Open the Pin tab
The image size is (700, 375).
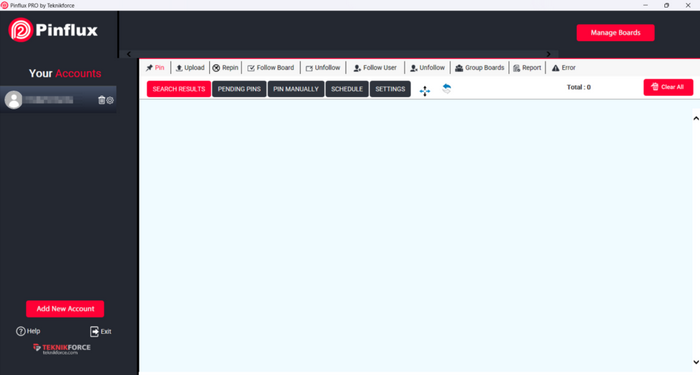155,68
